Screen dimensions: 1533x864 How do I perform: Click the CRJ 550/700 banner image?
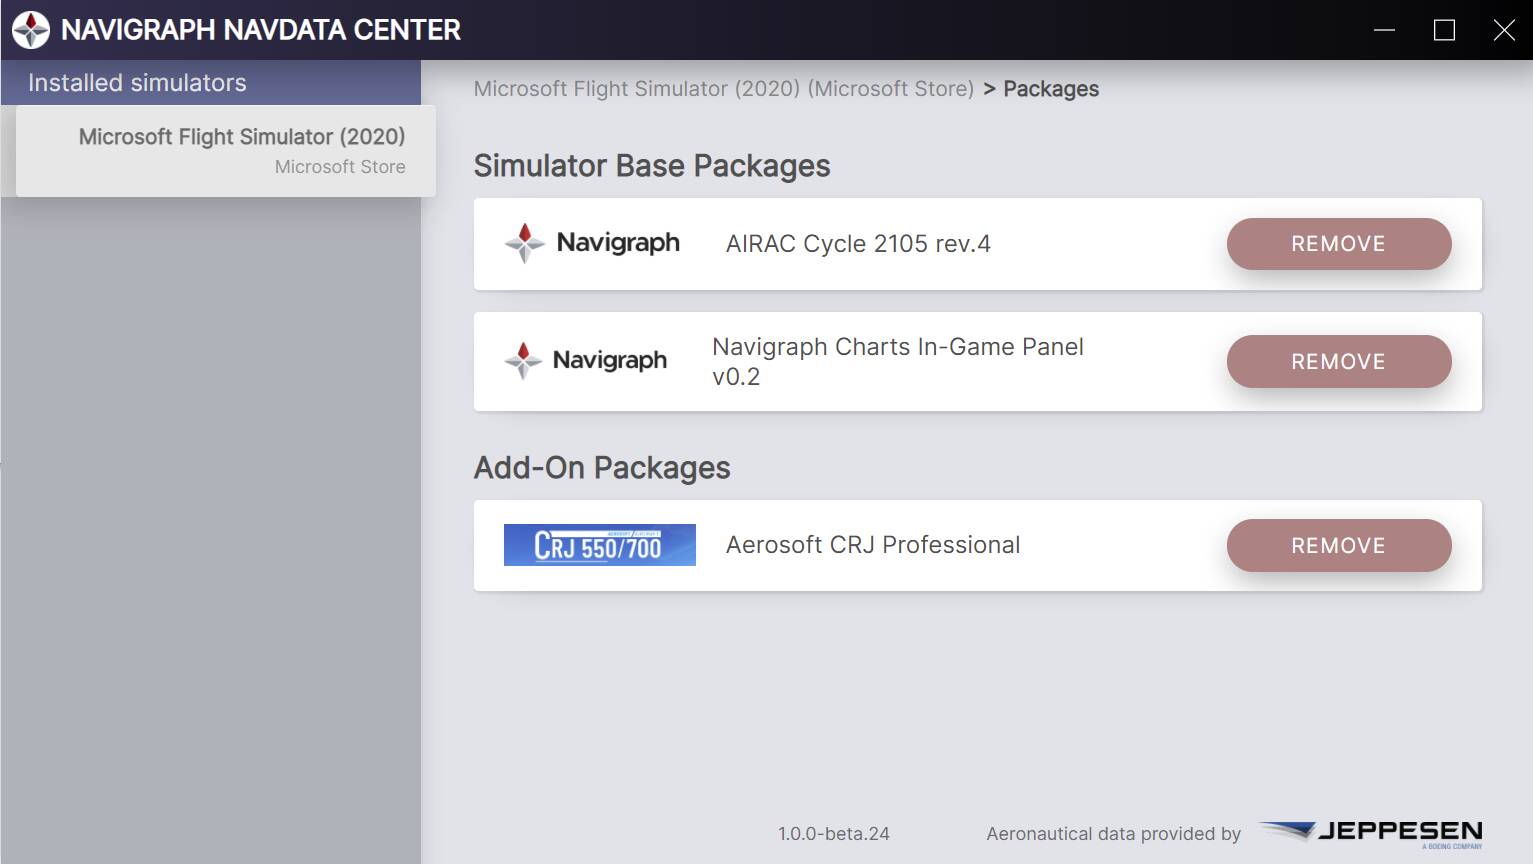click(599, 545)
